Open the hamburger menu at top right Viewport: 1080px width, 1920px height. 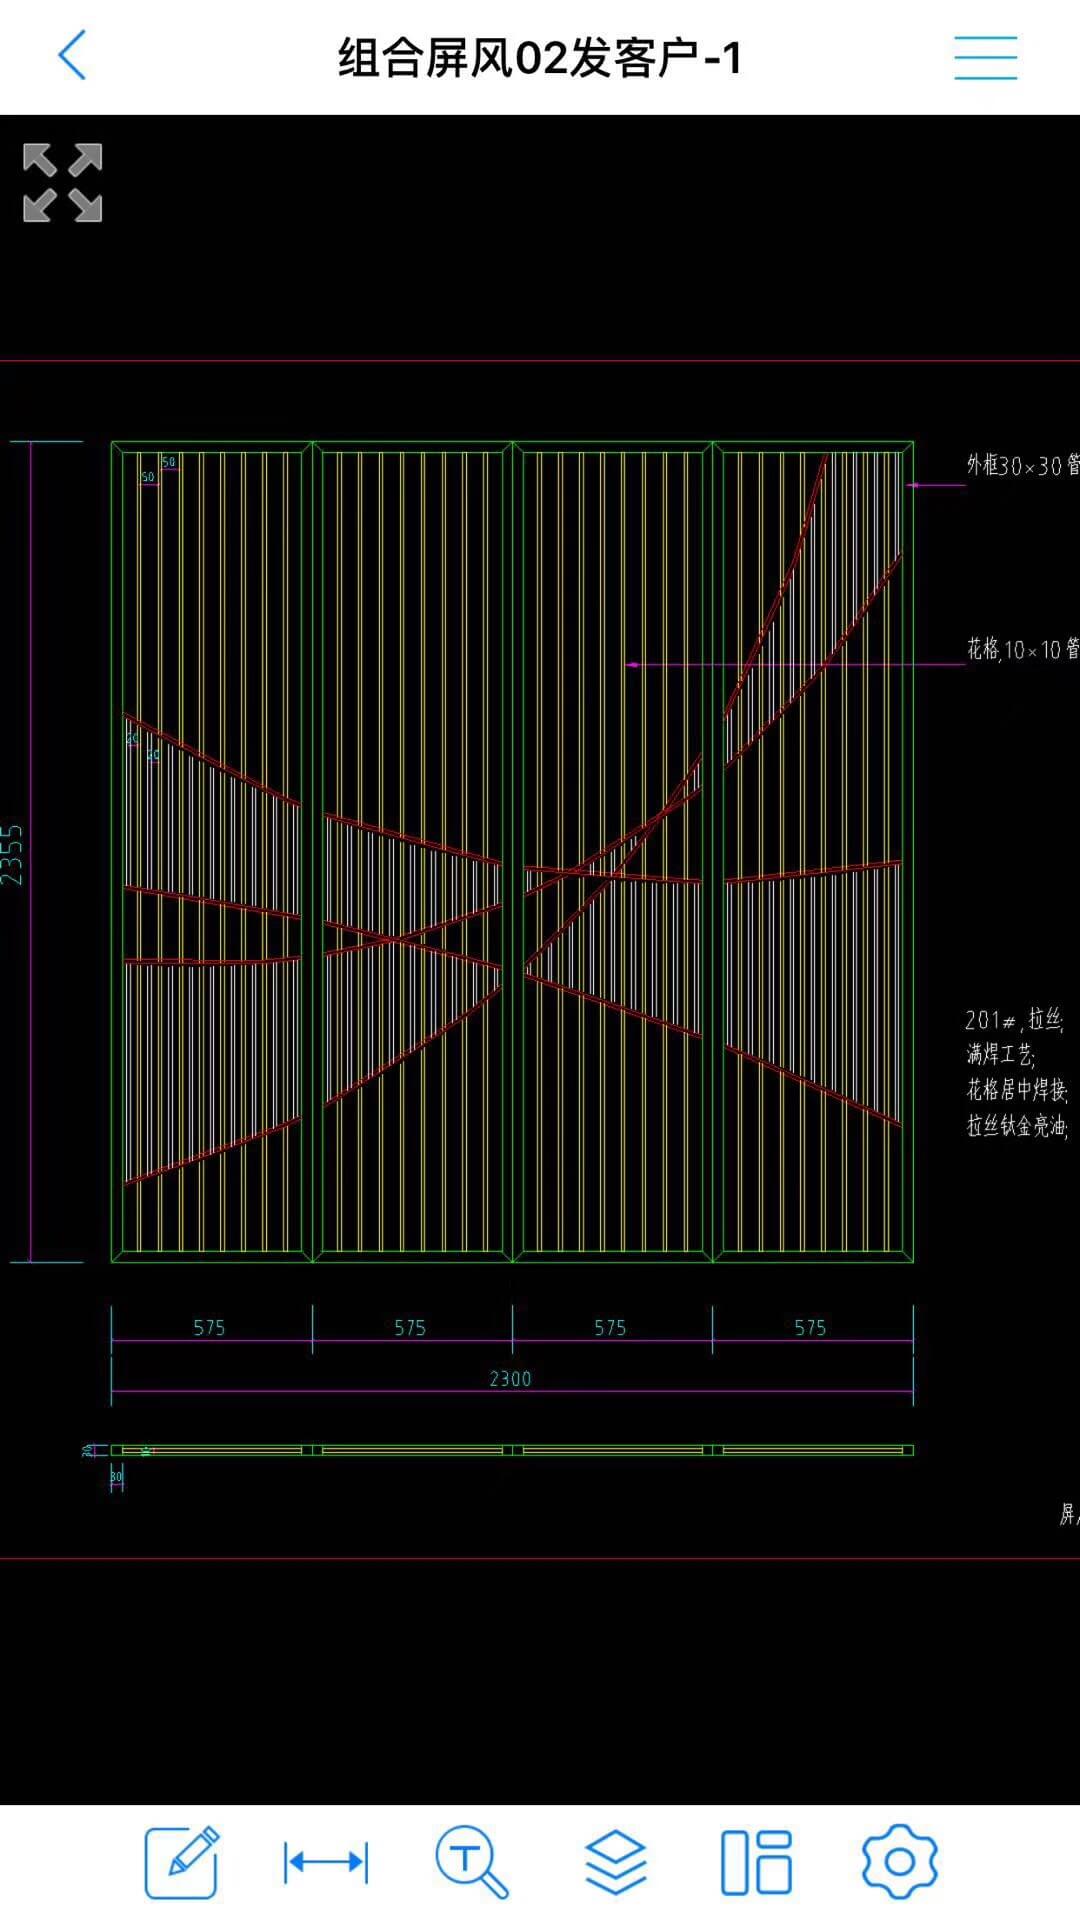click(x=985, y=57)
